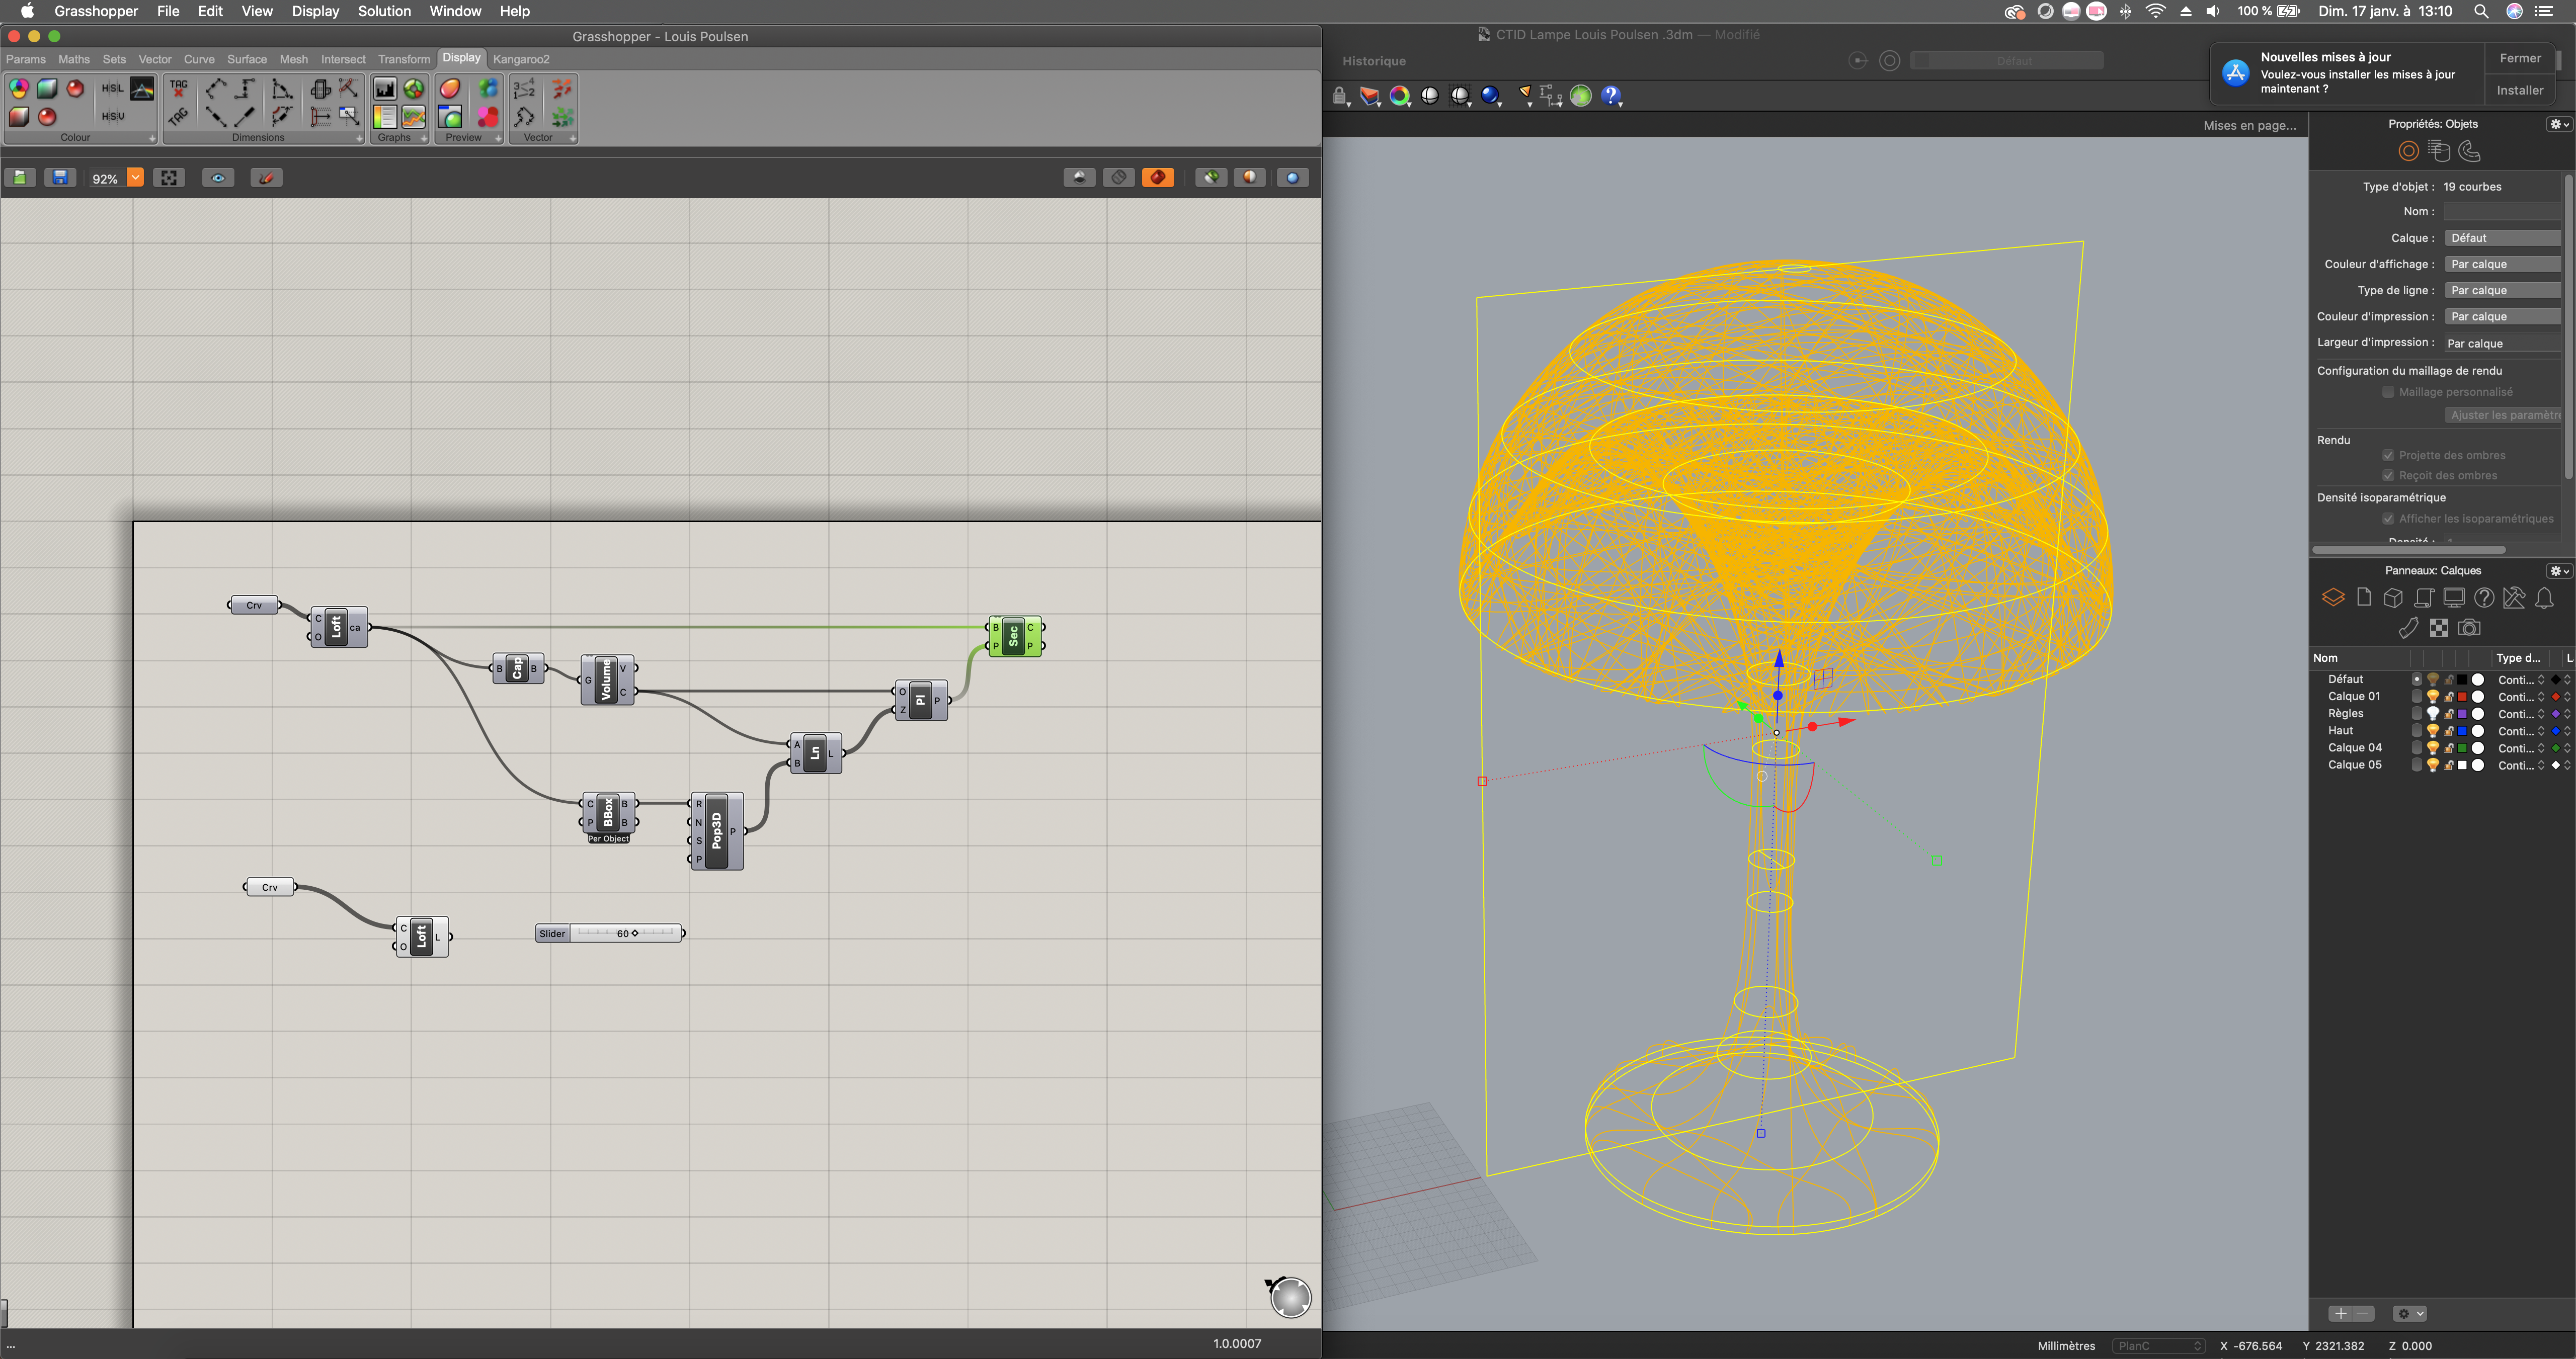The width and height of the screenshot is (2576, 1359).
Task: Switch to the Intersect tab
Action: pyautogui.click(x=343, y=59)
